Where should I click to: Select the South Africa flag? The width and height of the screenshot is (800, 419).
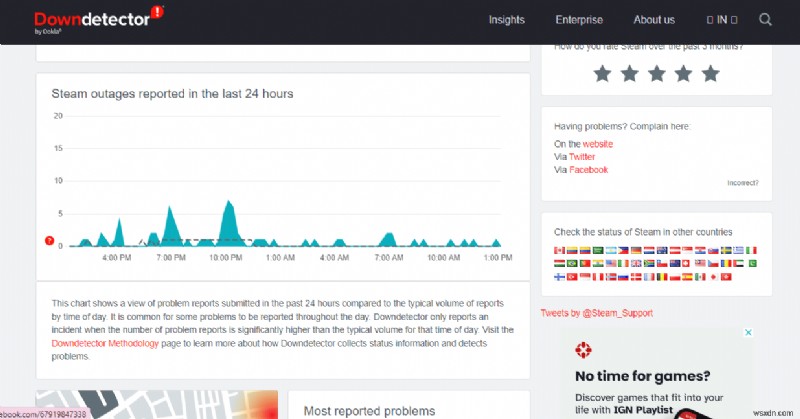point(649,263)
